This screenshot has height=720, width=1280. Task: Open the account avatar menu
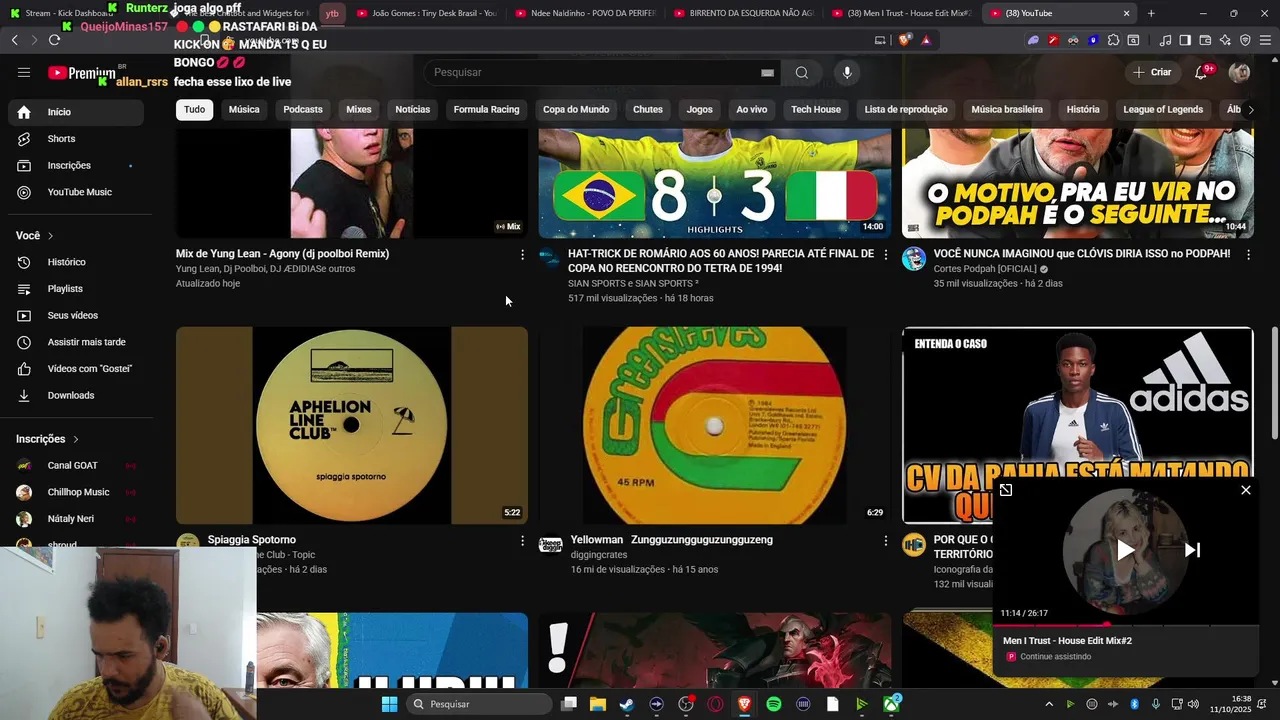1239,72
